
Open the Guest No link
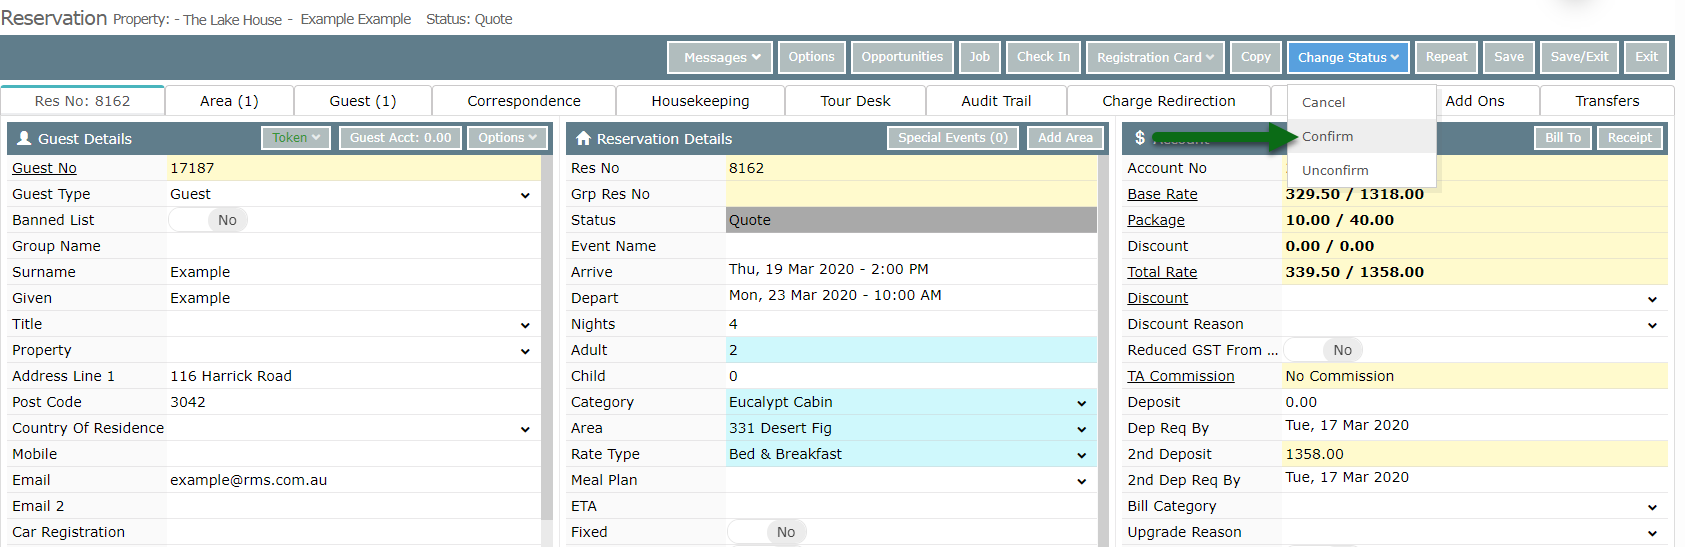tap(44, 168)
